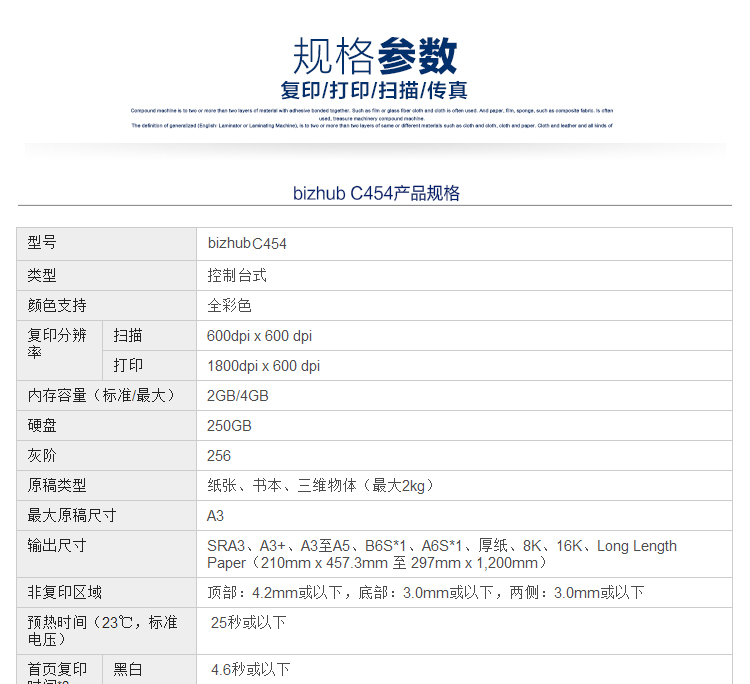The width and height of the screenshot is (750, 684).
Task: Click the 输出尺寸 row label
Action: point(57,546)
